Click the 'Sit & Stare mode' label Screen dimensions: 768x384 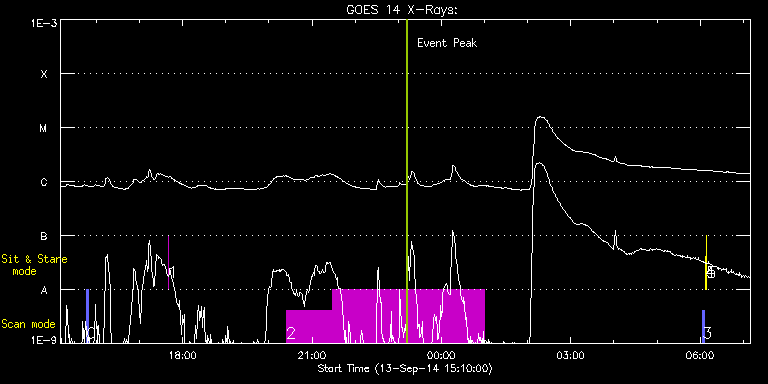[34, 265]
